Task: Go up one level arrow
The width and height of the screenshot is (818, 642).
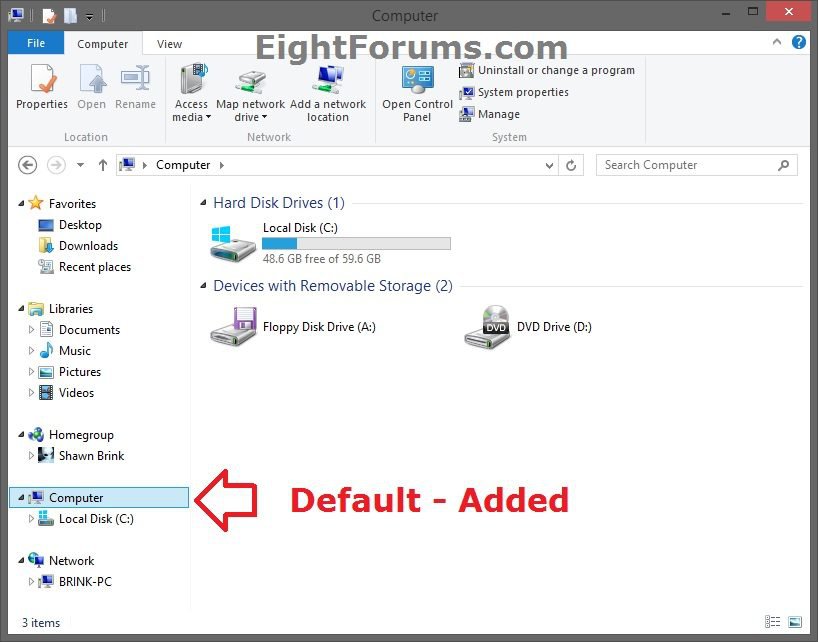Action: 103,165
